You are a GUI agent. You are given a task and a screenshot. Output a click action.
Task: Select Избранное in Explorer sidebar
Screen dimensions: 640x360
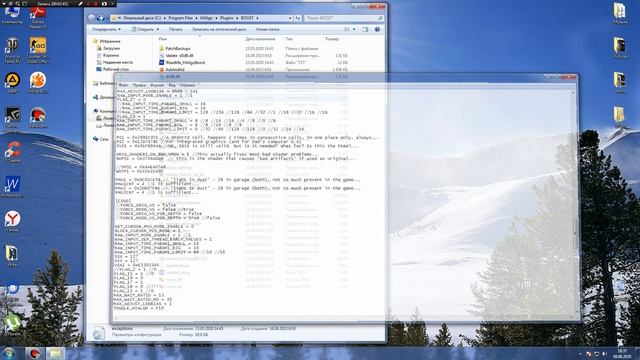coord(107,41)
